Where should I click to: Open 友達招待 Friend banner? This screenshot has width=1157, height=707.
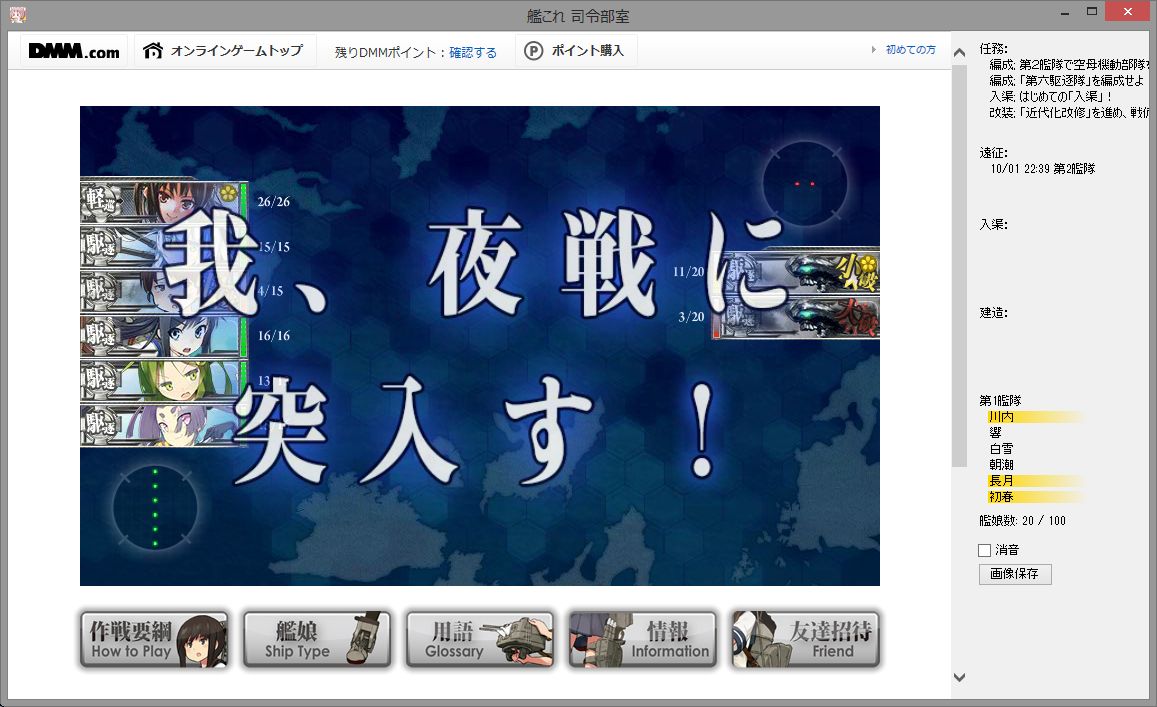click(x=806, y=639)
